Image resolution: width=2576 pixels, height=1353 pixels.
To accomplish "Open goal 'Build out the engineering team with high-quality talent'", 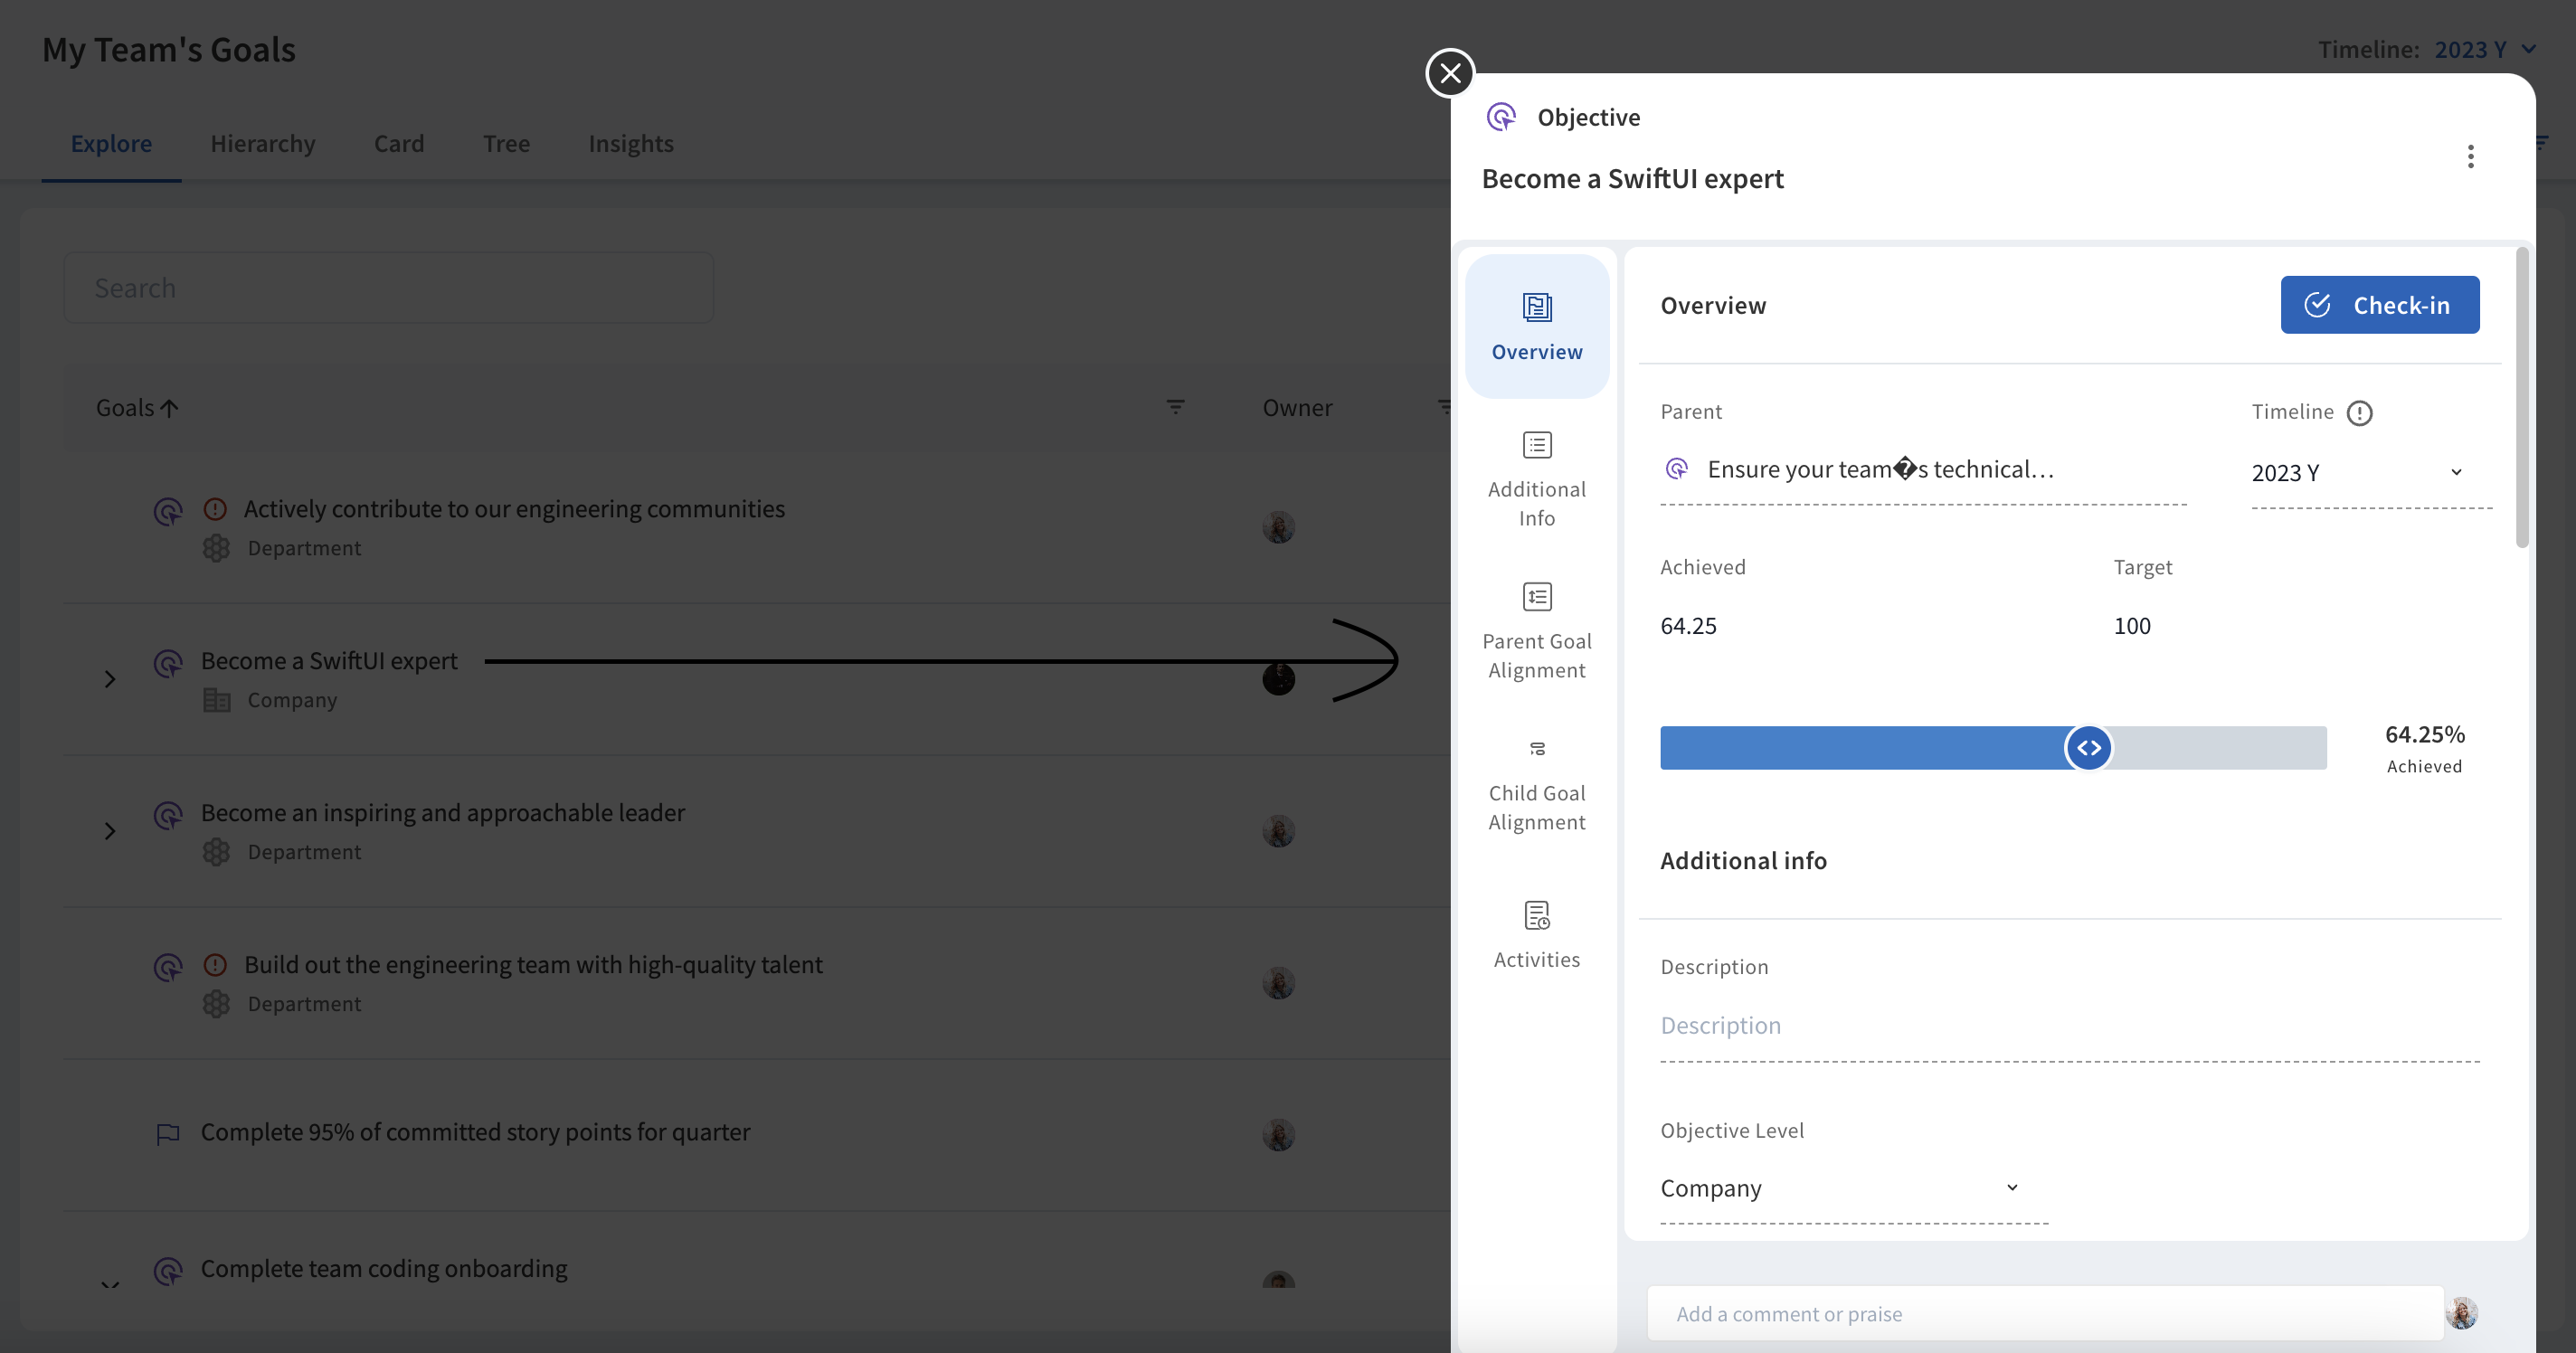I will click(533, 965).
